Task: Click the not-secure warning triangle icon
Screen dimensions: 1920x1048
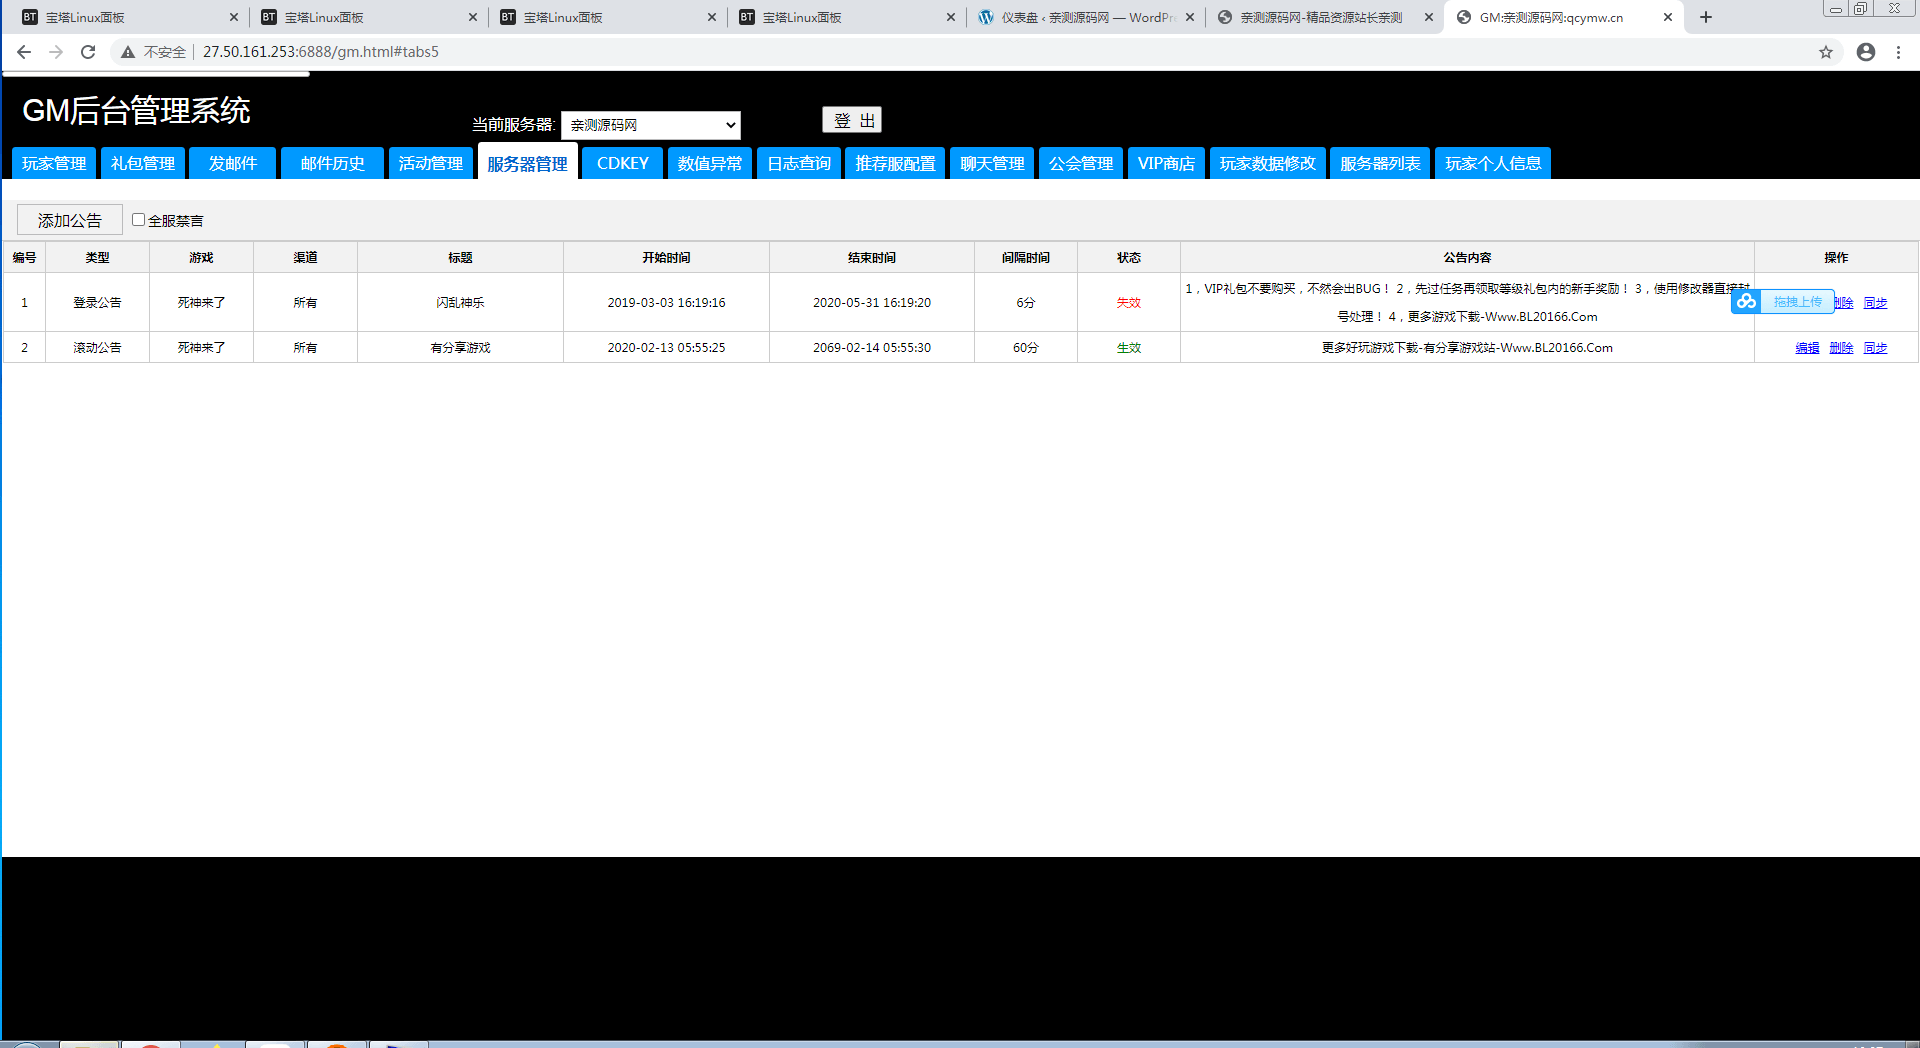Action: pyautogui.click(x=128, y=52)
